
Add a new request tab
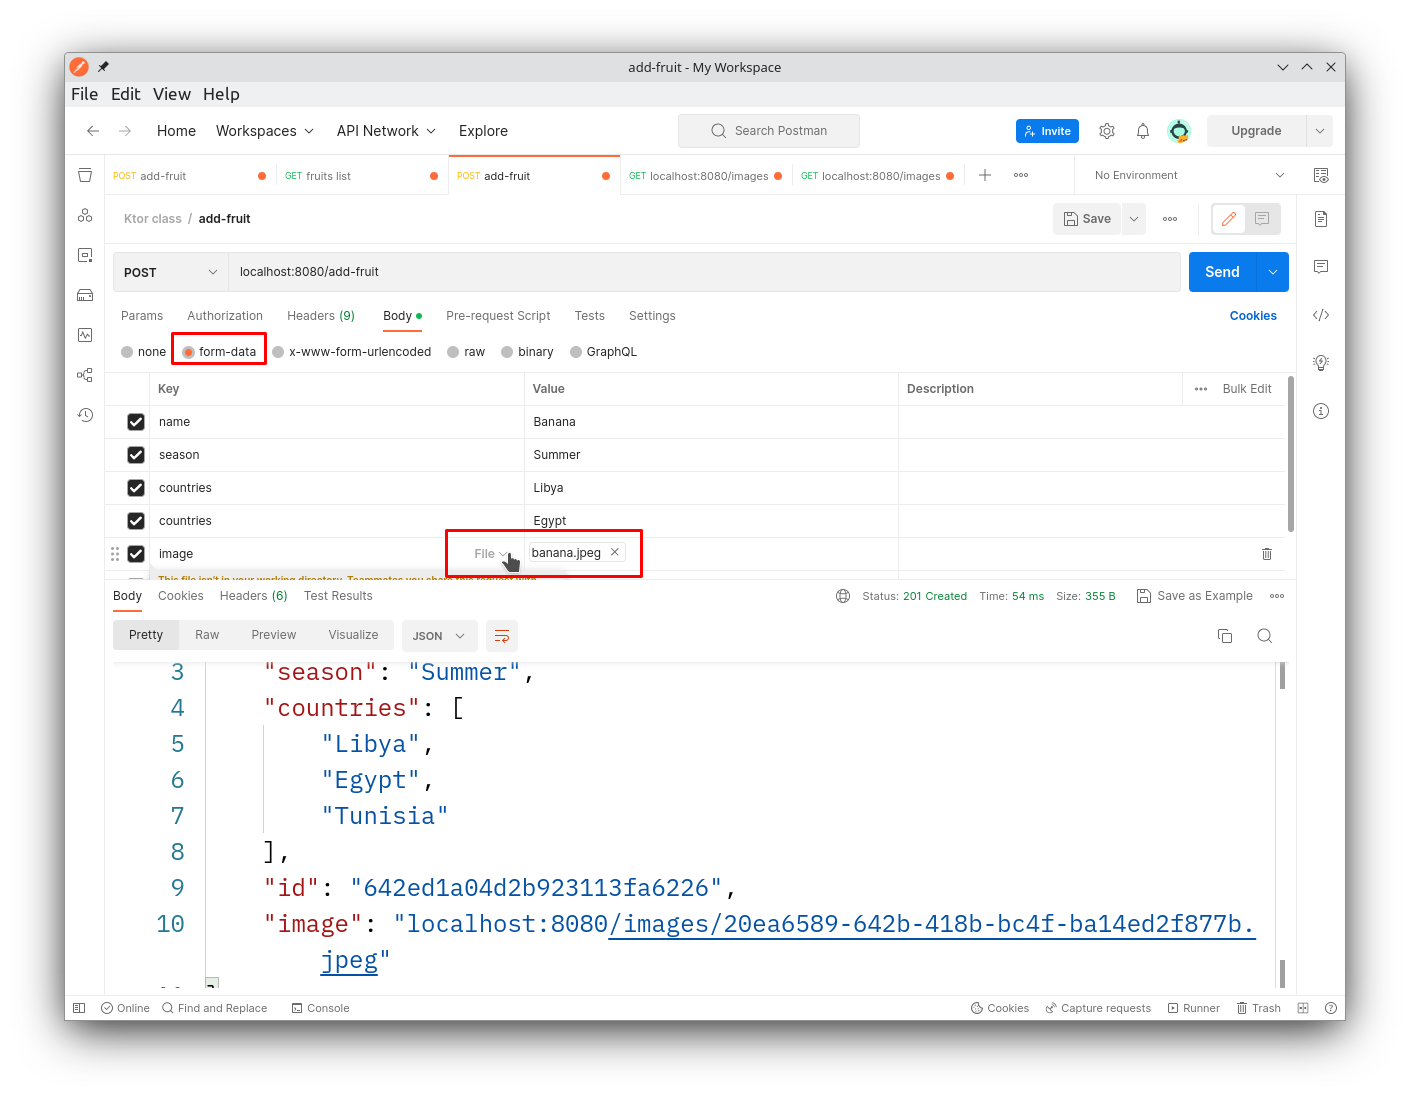coord(985,175)
